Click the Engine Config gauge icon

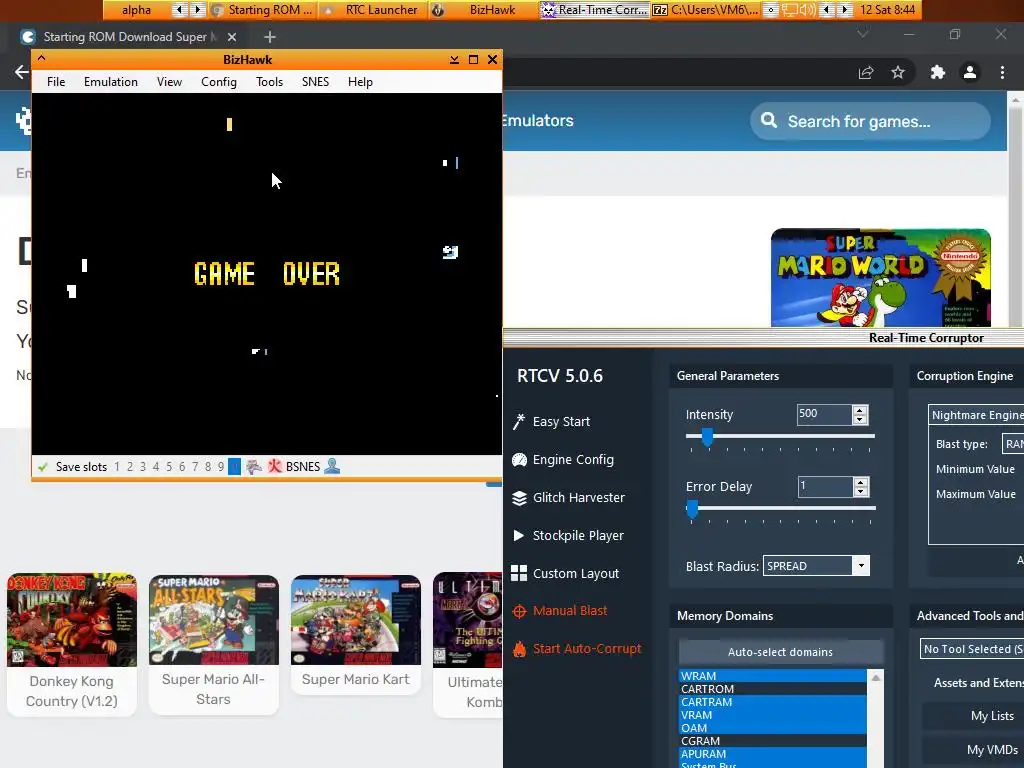(x=519, y=460)
